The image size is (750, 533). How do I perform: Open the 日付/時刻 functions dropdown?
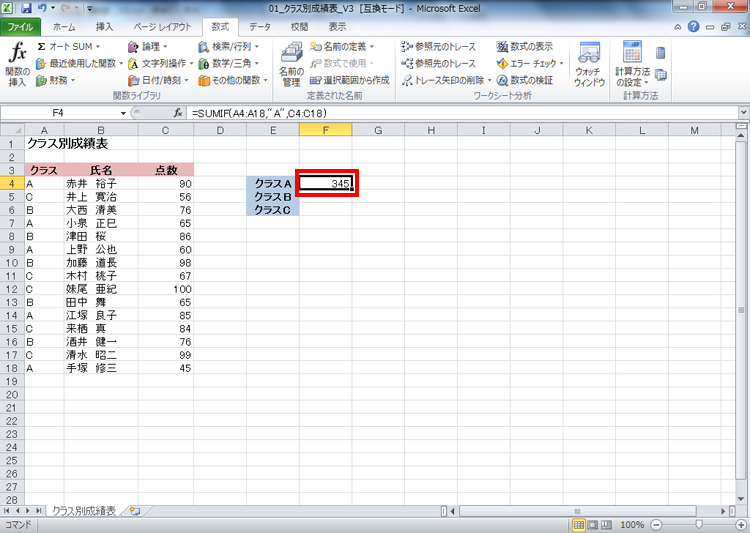[159, 80]
